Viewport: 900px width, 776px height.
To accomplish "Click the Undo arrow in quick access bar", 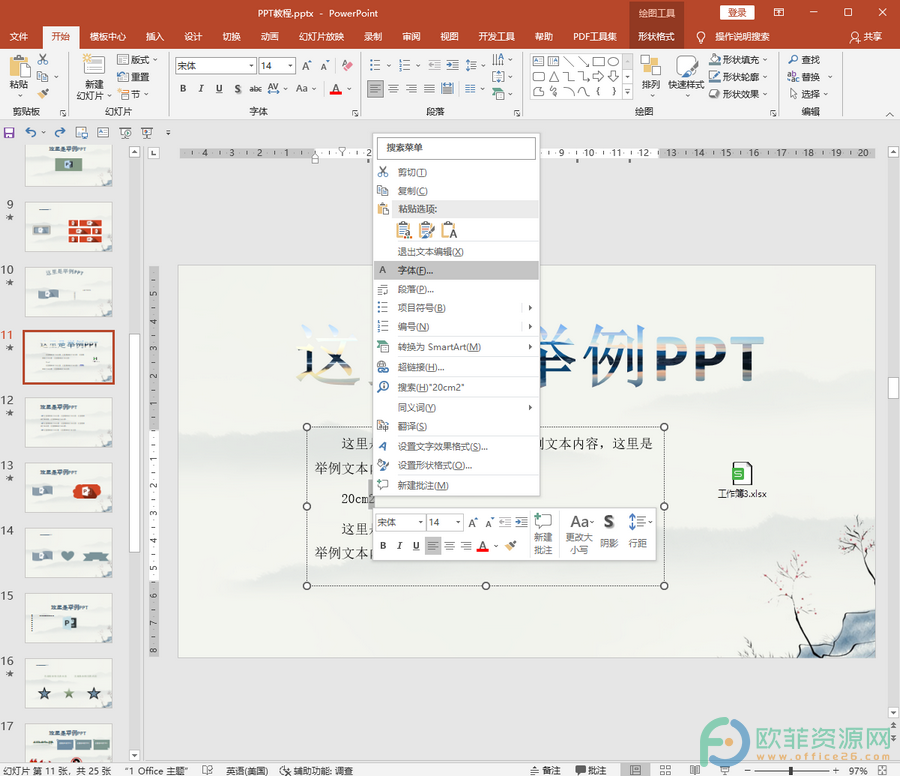I will tap(31, 133).
